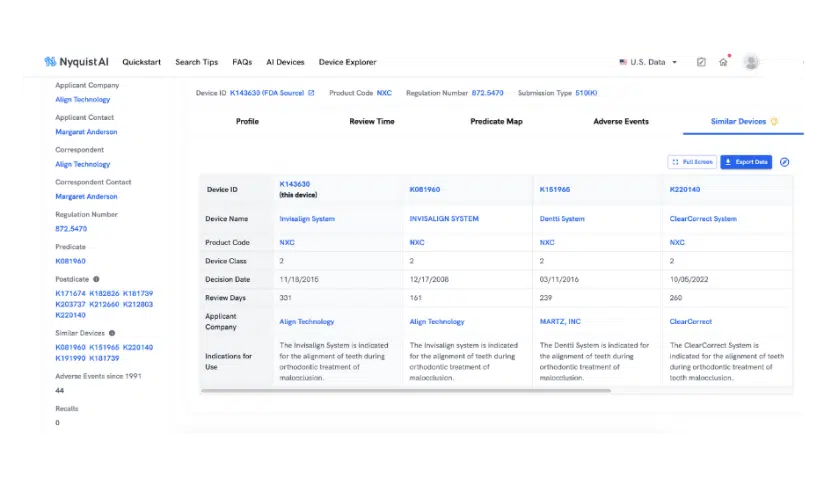Open the U.S. Data region dropdown
The height and width of the screenshot is (483, 827).
648,62
